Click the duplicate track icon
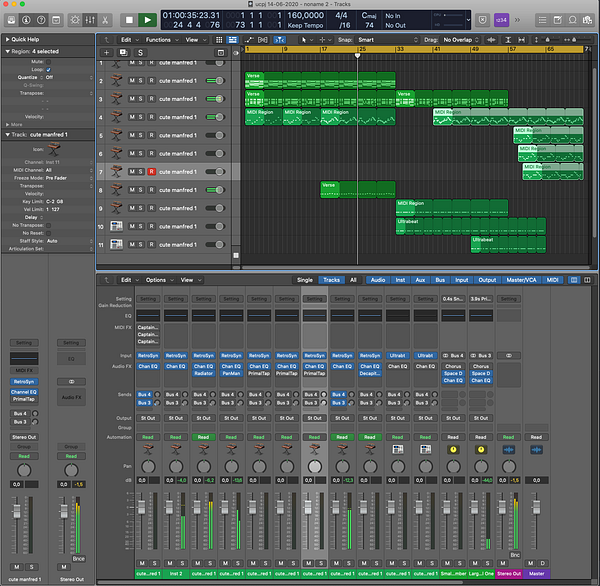The width and height of the screenshot is (600, 586). coord(122,52)
